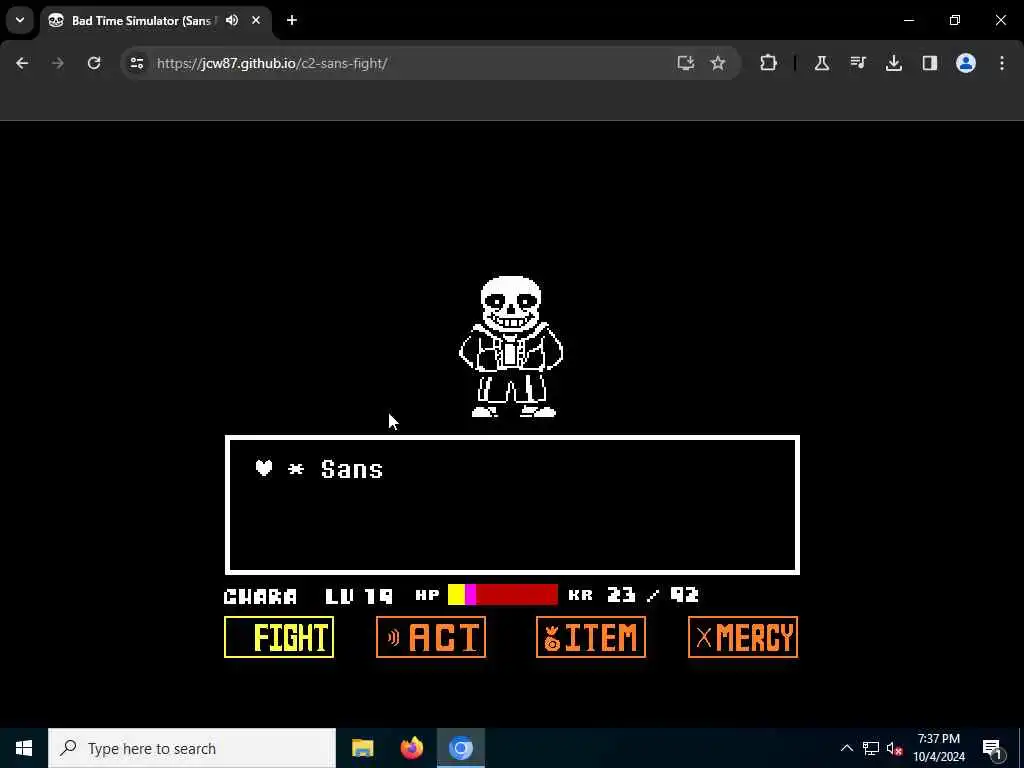Go back to the previous page

click(x=22, y=63)
